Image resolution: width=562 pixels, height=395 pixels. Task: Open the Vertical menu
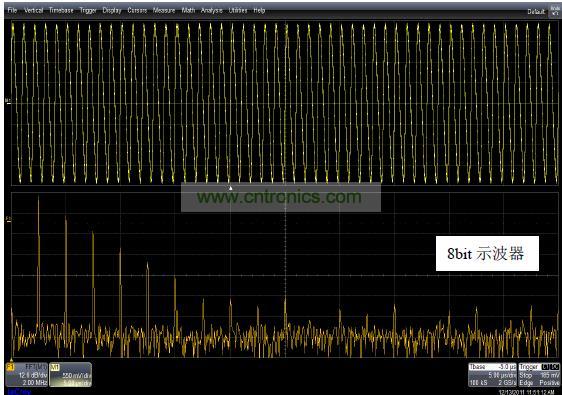tap(33, 10)
